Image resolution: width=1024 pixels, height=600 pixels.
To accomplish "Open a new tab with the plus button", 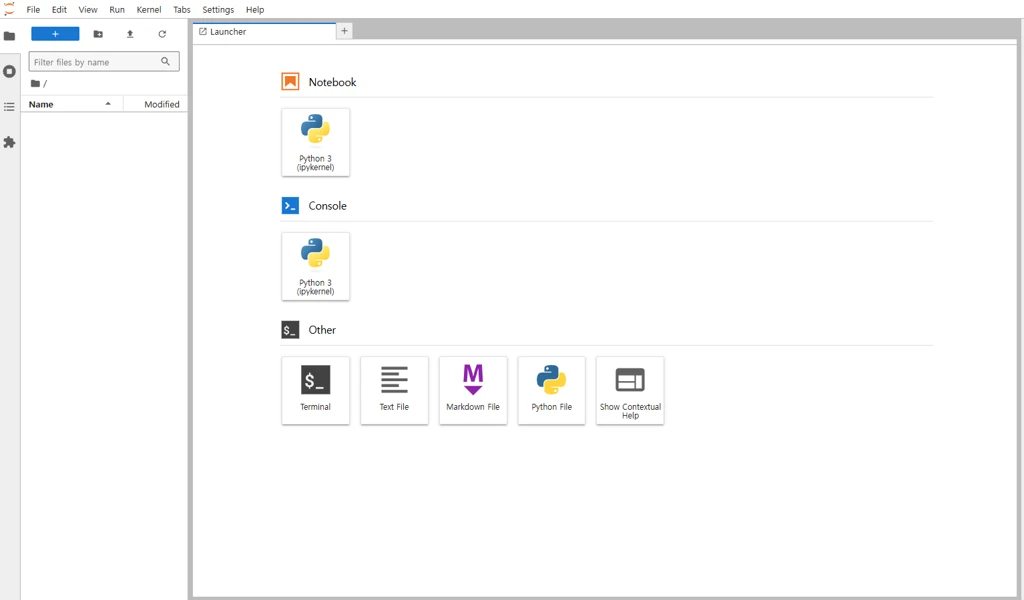I will (x=344, y=31).
